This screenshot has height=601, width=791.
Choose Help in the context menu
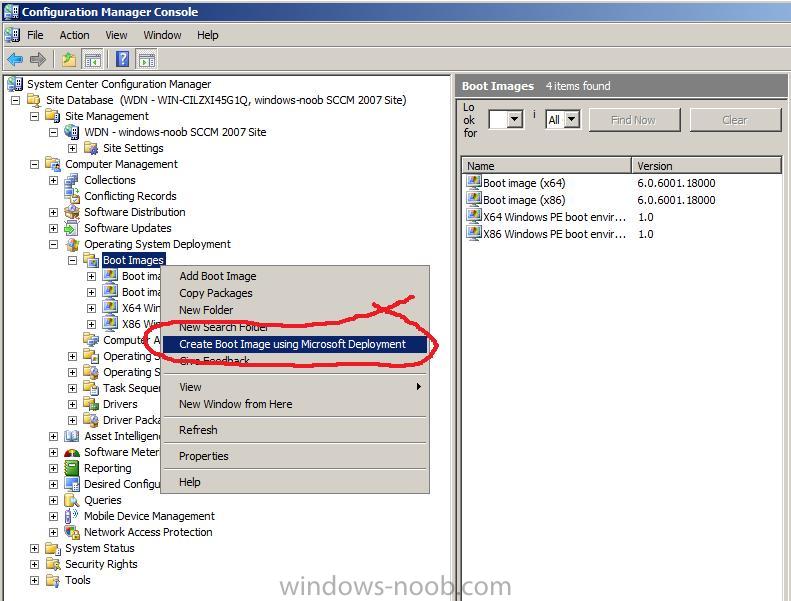295,482
